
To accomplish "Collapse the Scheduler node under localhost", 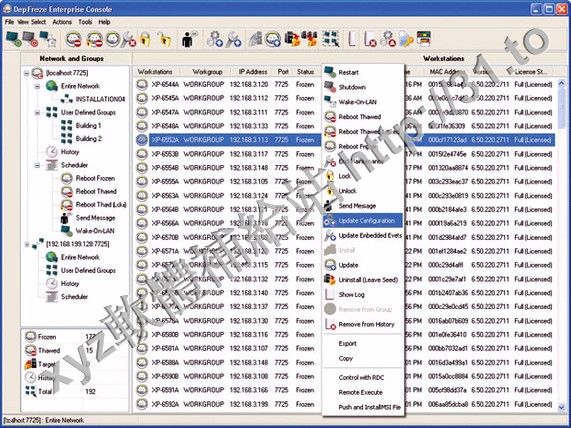I will pyautogui.click(x=37, y=165).
